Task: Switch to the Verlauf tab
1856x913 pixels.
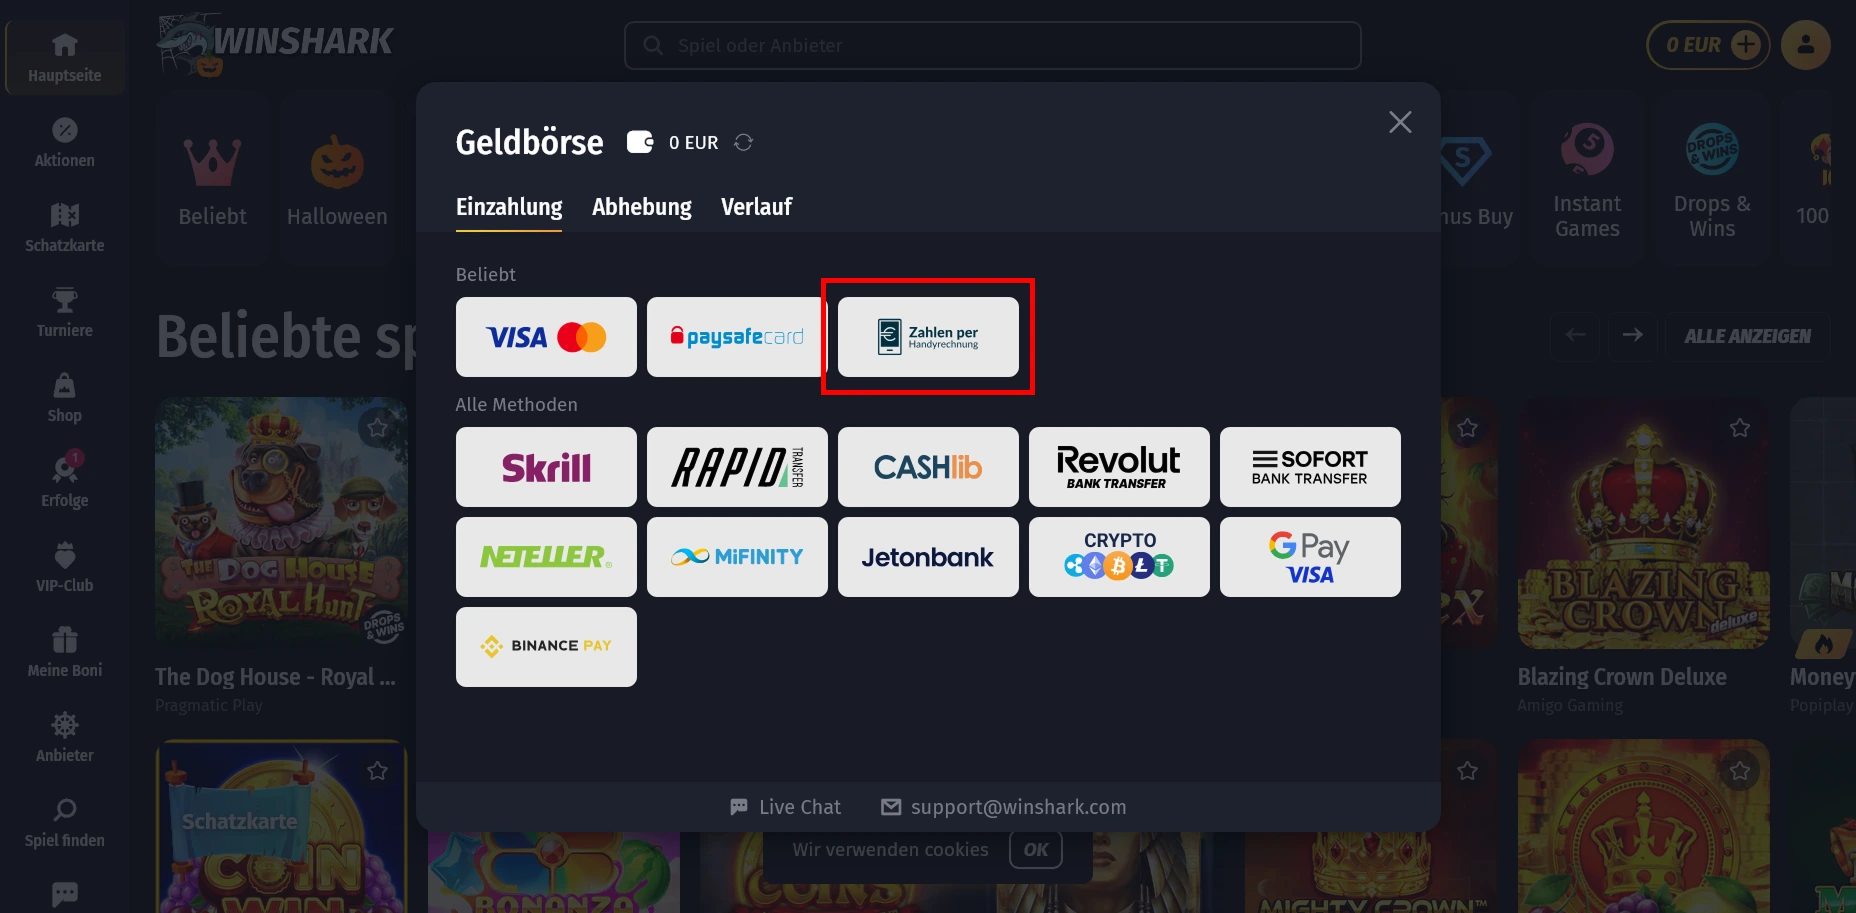Action: pyautogui.click(x=756, y=207)
